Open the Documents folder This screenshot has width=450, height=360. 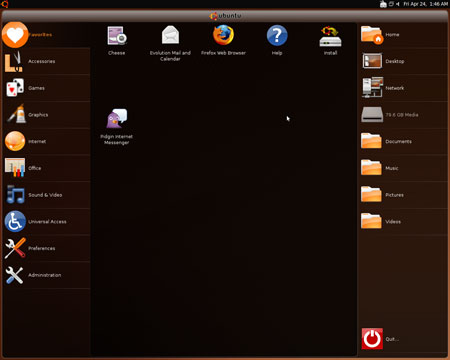coord(403,141)
